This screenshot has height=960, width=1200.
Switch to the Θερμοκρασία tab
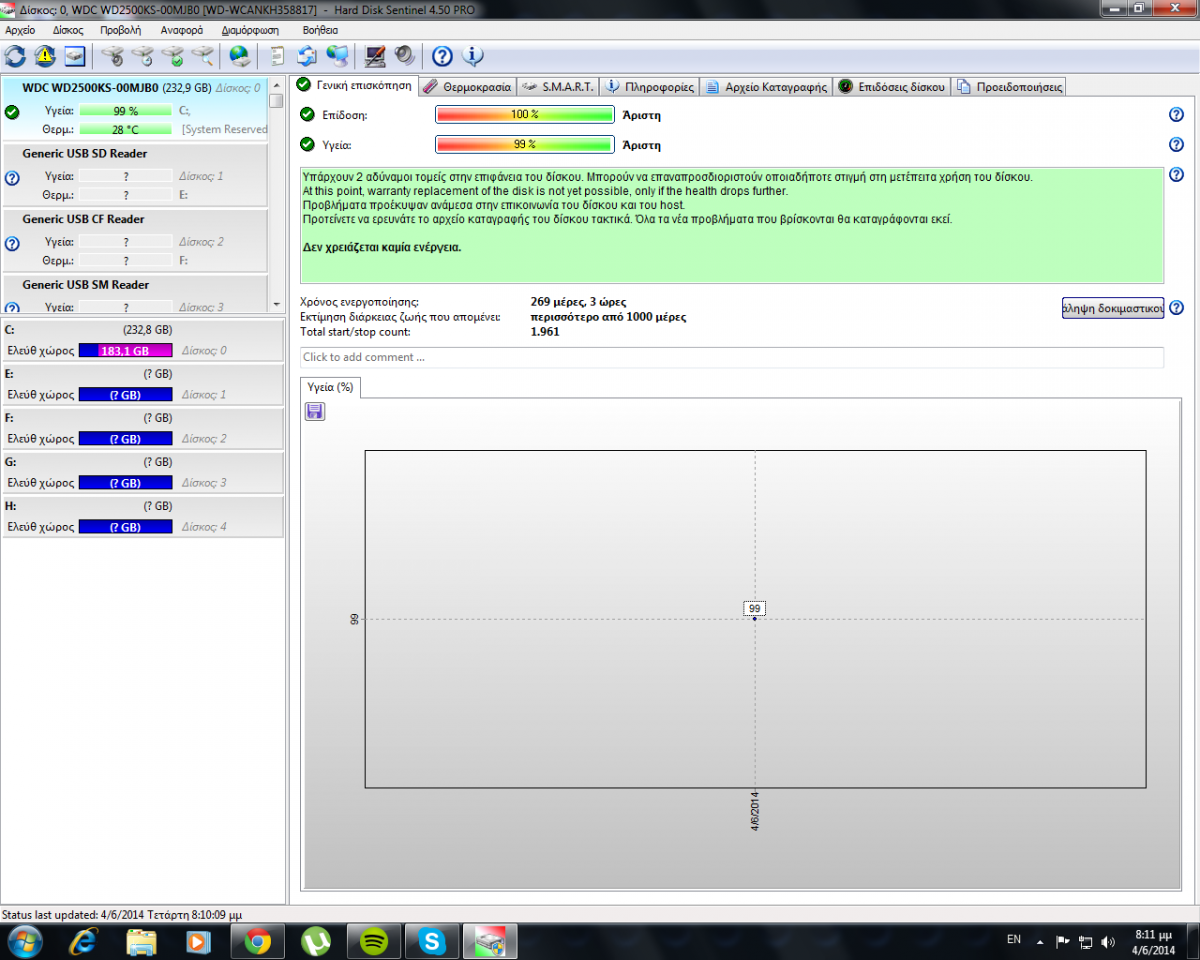tap(466, 87)
